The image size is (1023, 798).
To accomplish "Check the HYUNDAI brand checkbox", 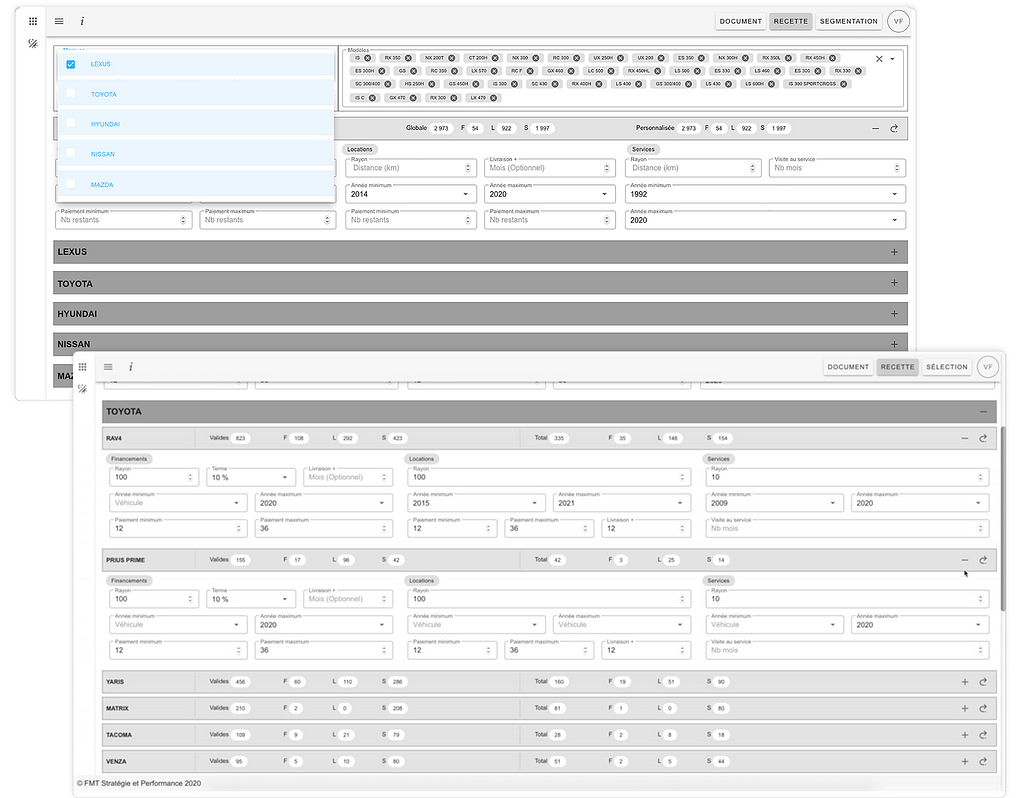I will coord(70,123).
